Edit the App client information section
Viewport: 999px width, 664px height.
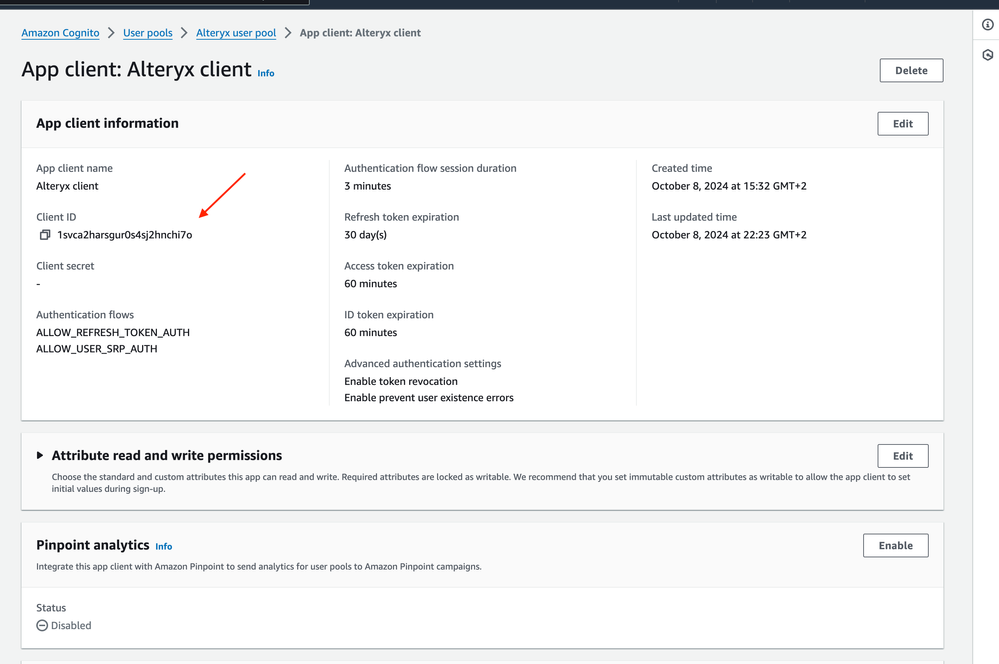pos(902,124)
